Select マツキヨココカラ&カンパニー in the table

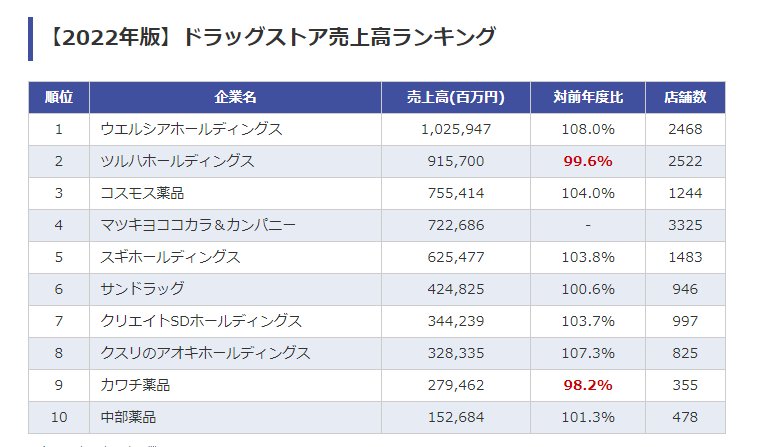click(198, 225)
